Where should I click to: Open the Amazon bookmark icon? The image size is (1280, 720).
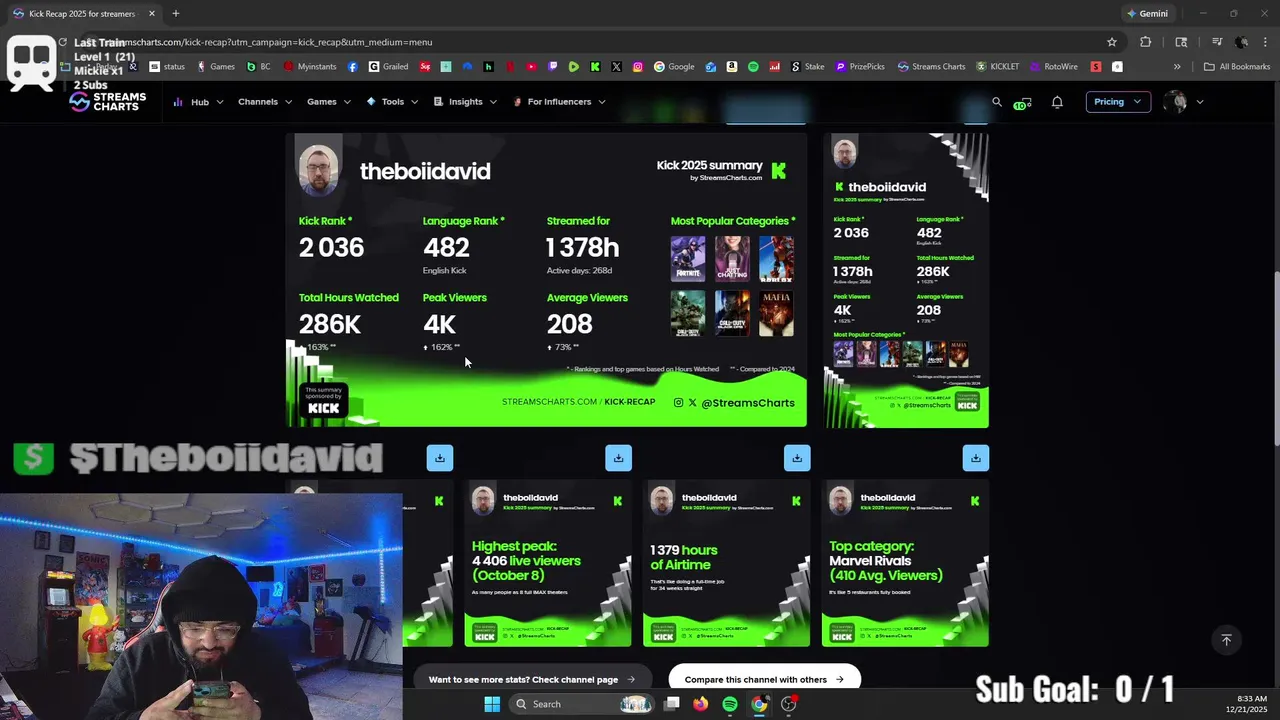point(732,67)
